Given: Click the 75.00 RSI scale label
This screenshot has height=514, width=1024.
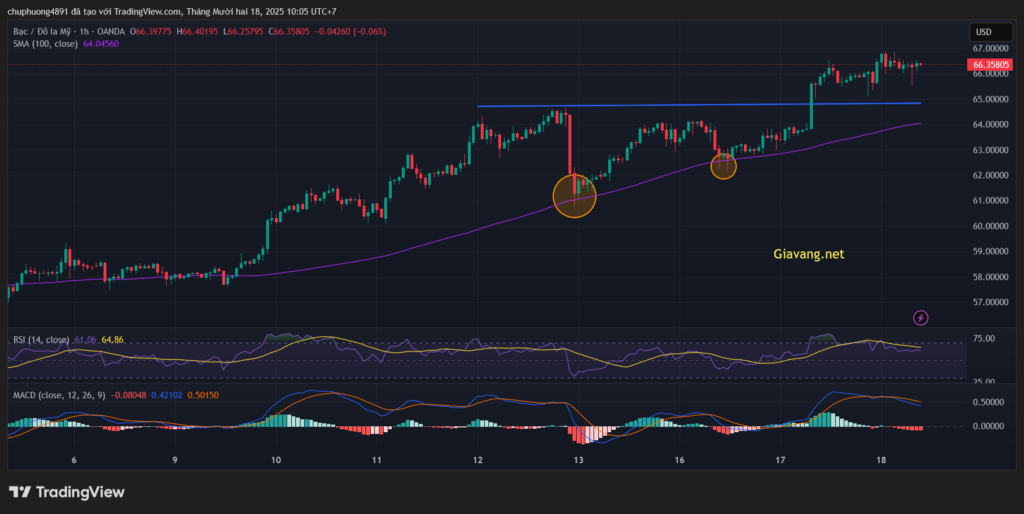Looking at the screenshot, I should (x=983, y=339).
